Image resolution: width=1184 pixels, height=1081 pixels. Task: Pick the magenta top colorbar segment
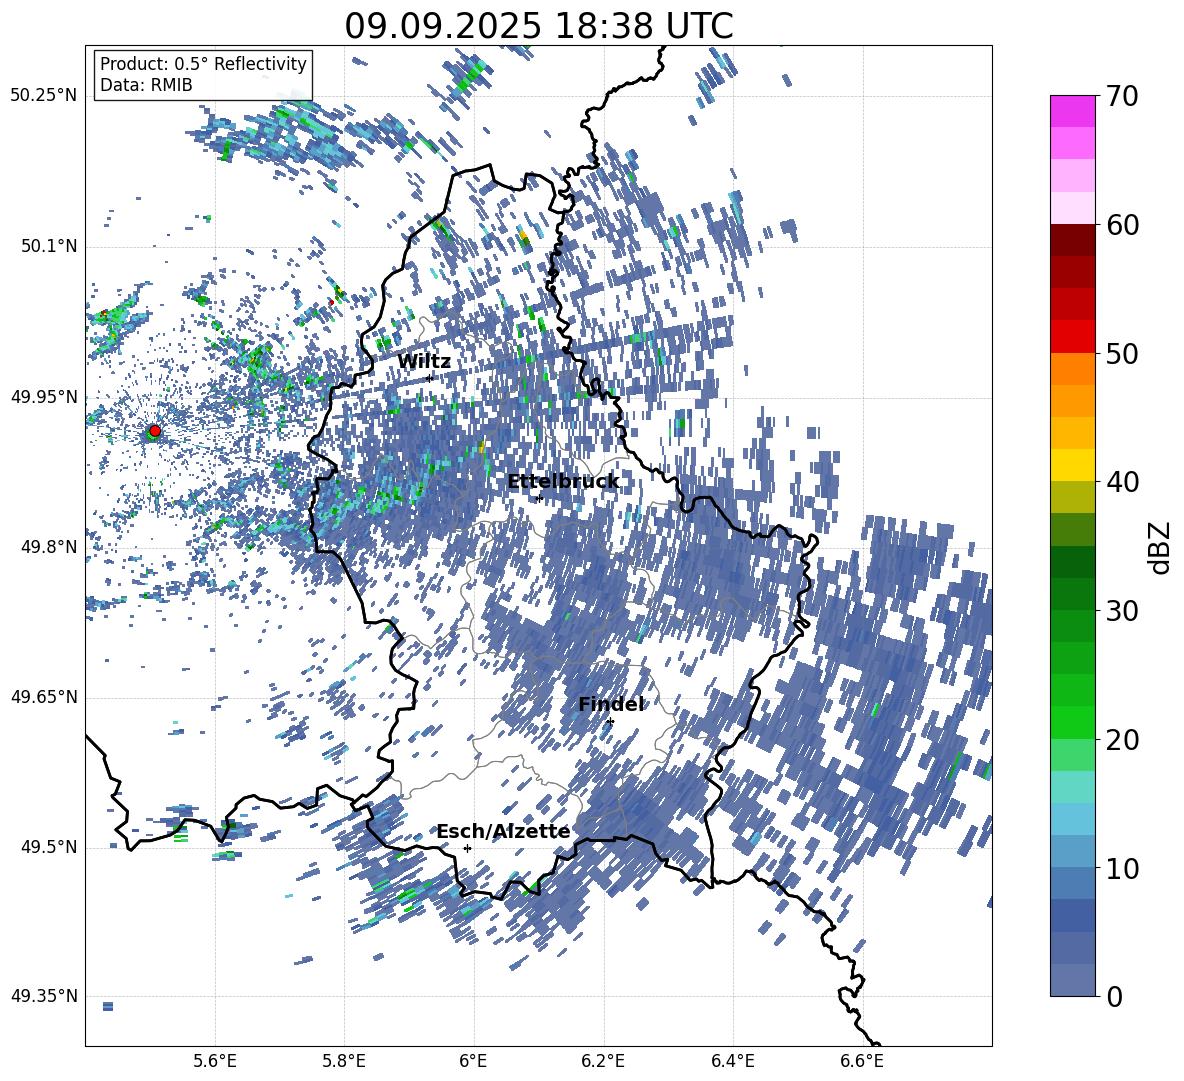click(x=1072, y=111)
